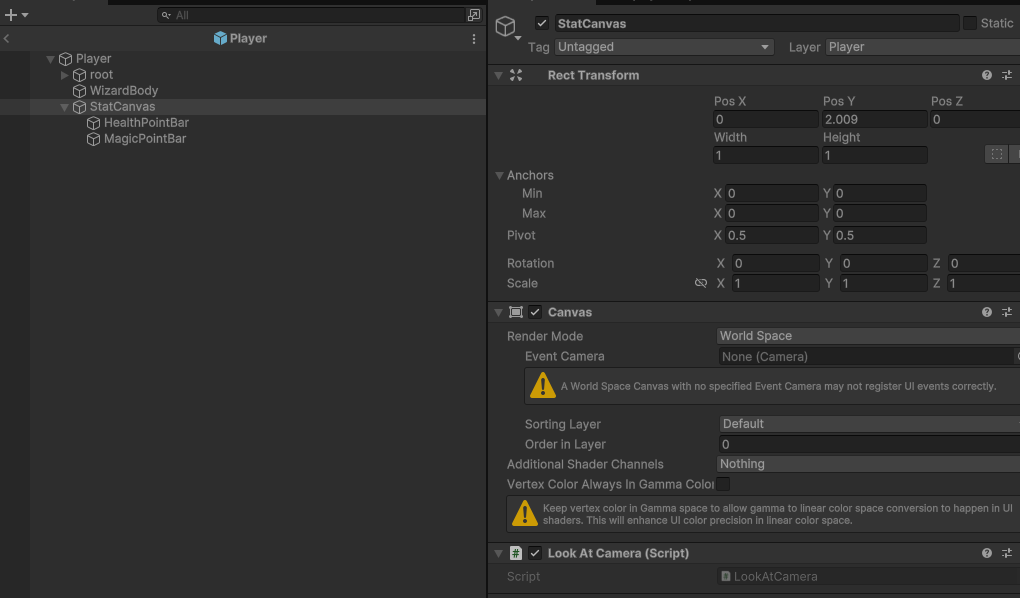Expand the root tree node
The height and width of the screenshot is (598, 1020).
coord(64,75)
